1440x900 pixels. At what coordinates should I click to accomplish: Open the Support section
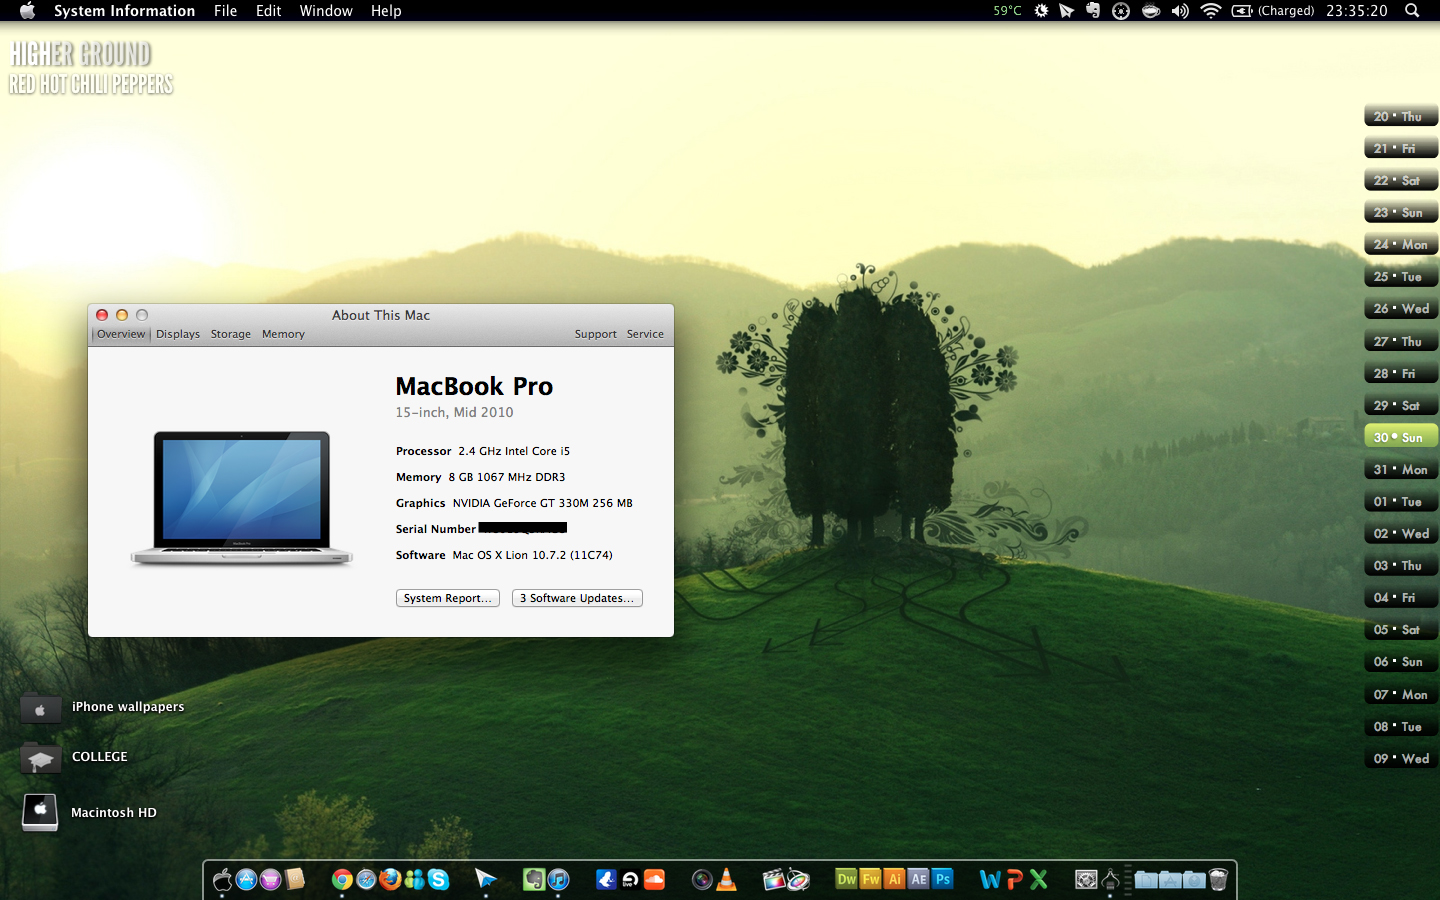595,334
